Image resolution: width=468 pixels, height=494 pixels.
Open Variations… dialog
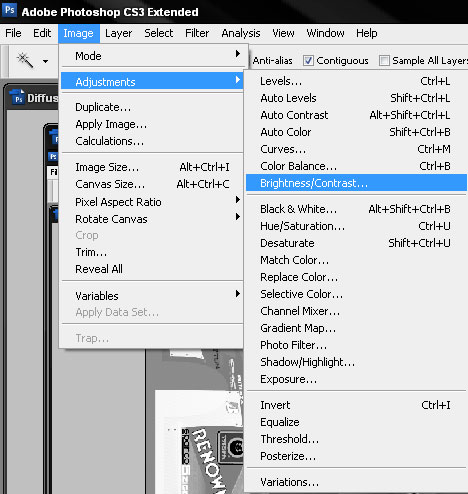(x=356, y=482)
